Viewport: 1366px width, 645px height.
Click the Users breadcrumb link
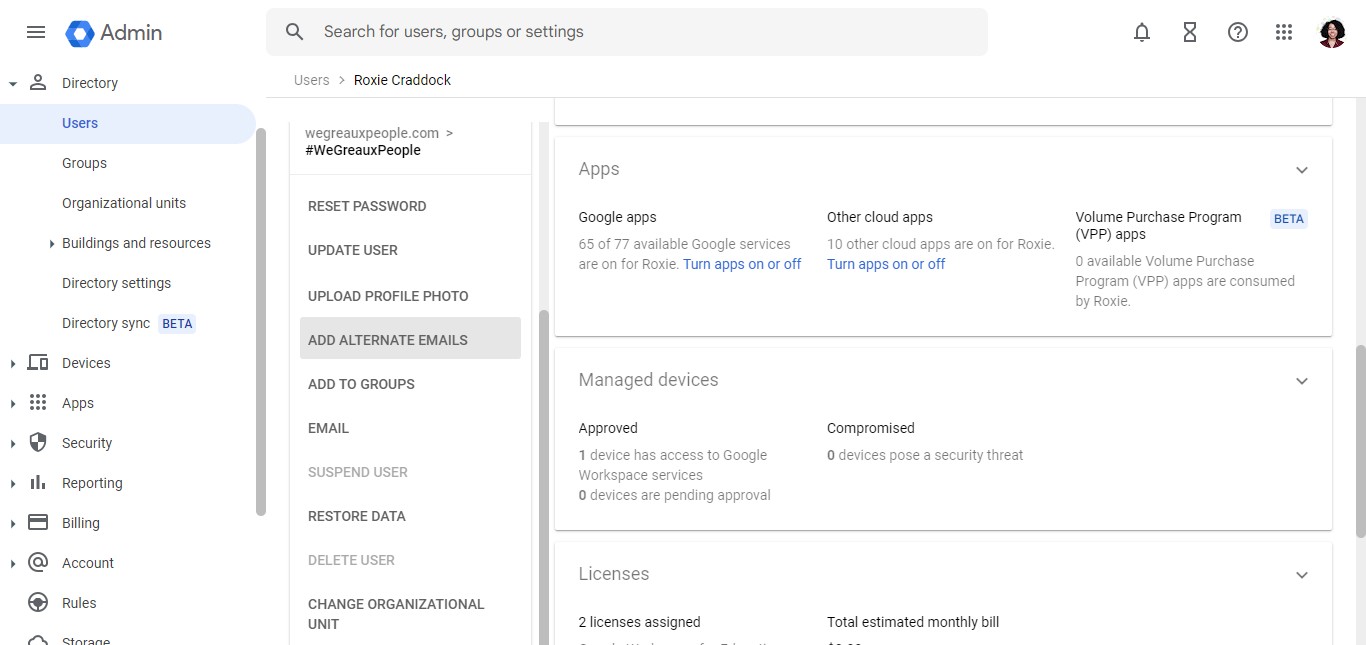tap(312, 80)
